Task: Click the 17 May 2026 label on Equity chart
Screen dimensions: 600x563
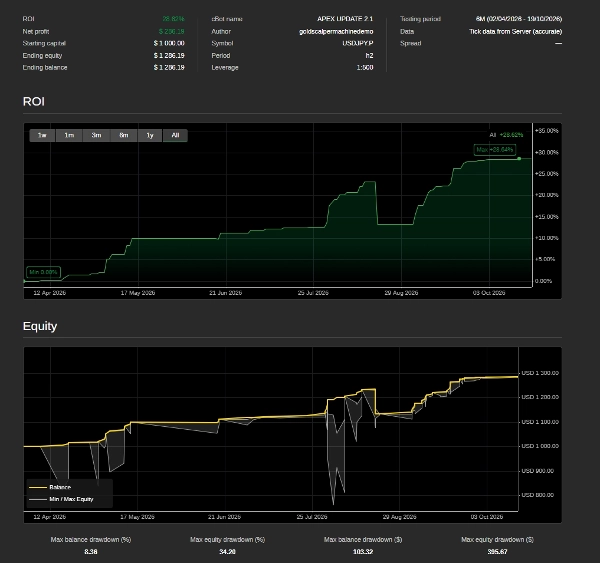Action: [x=137, y=517]
